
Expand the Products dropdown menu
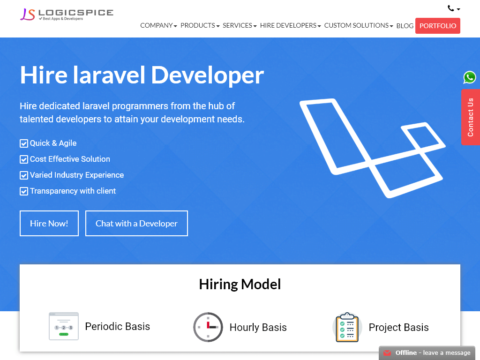200,26
